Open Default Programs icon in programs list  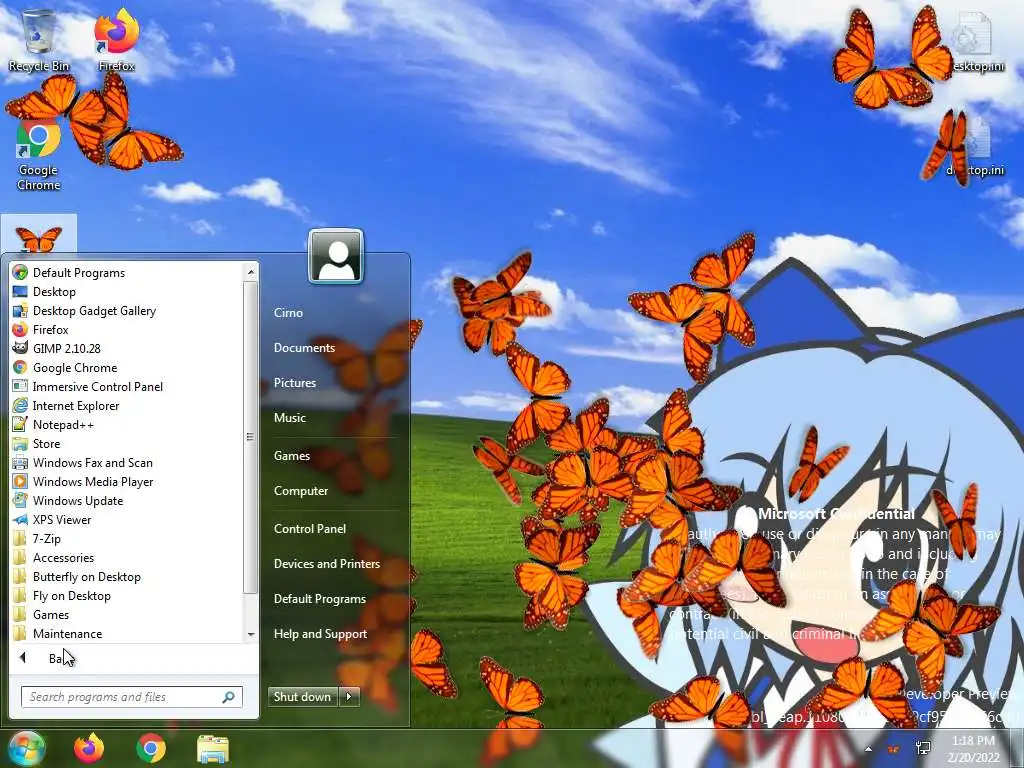[20, 272]
